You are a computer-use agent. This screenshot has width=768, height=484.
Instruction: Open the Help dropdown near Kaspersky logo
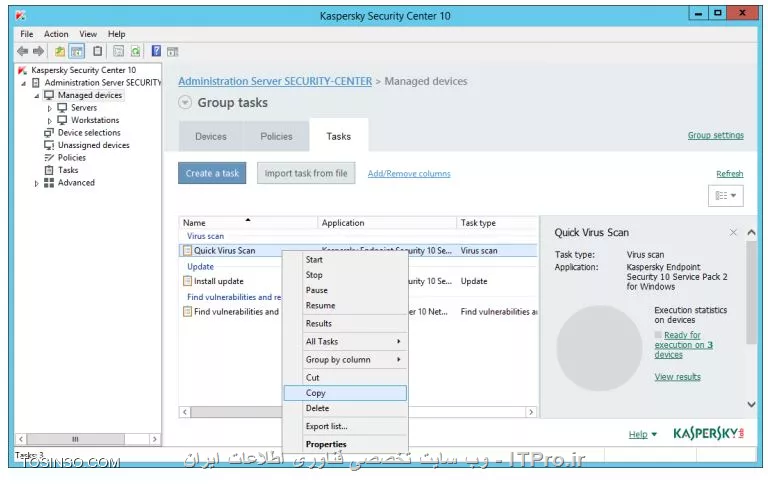pos(643,435)
